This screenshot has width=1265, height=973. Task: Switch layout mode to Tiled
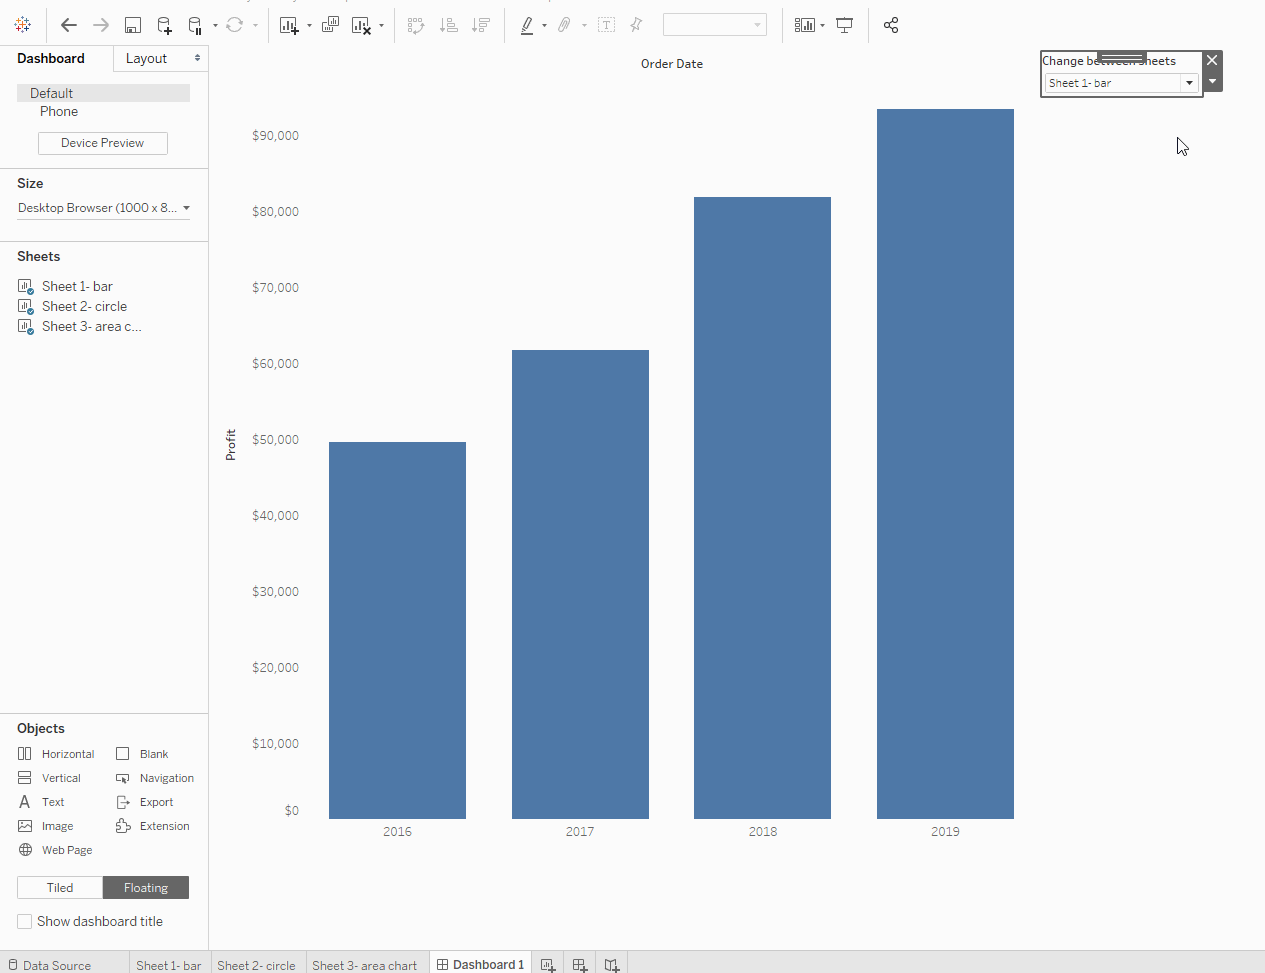tap(59, 887)
